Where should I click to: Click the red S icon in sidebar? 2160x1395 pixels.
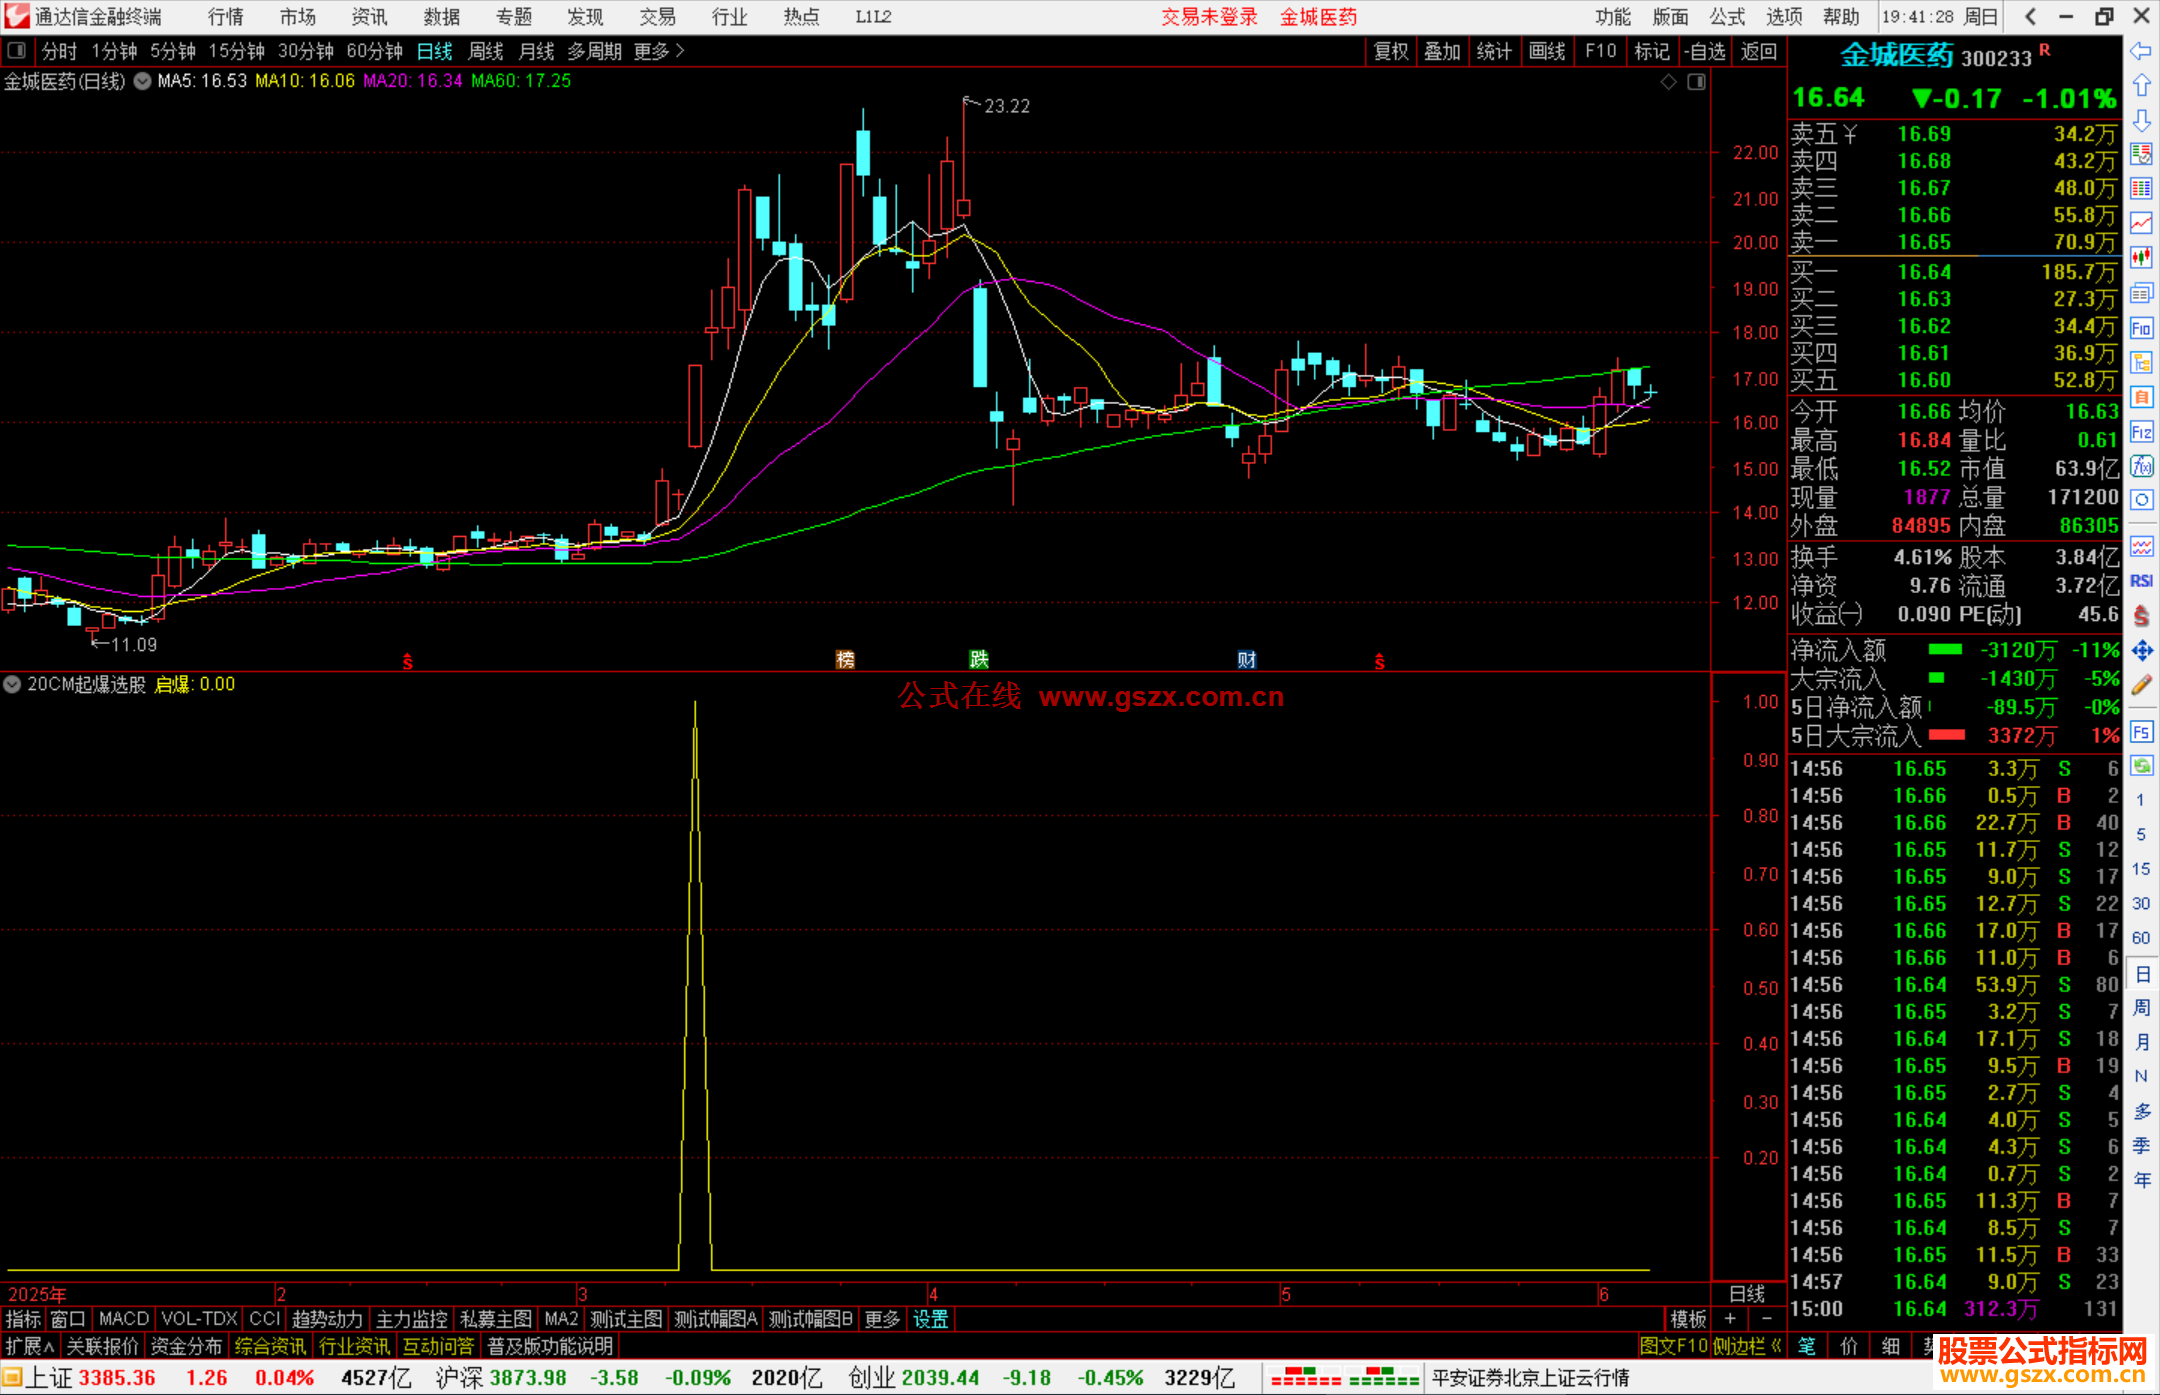(x=2141, y=616)
